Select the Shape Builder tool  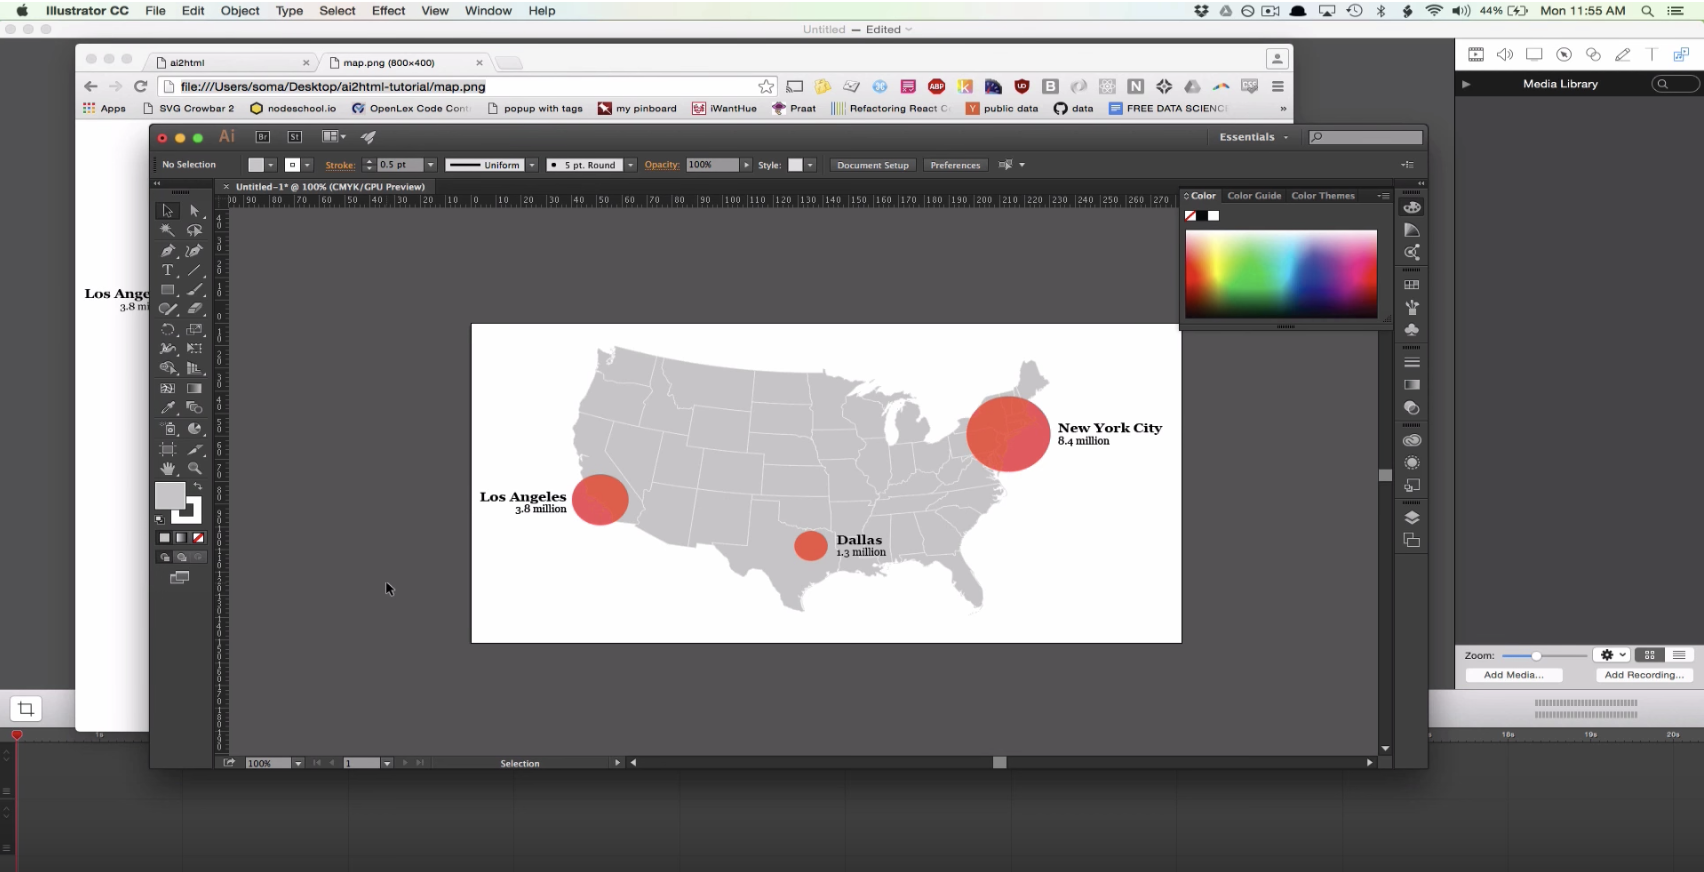point(167,368)
